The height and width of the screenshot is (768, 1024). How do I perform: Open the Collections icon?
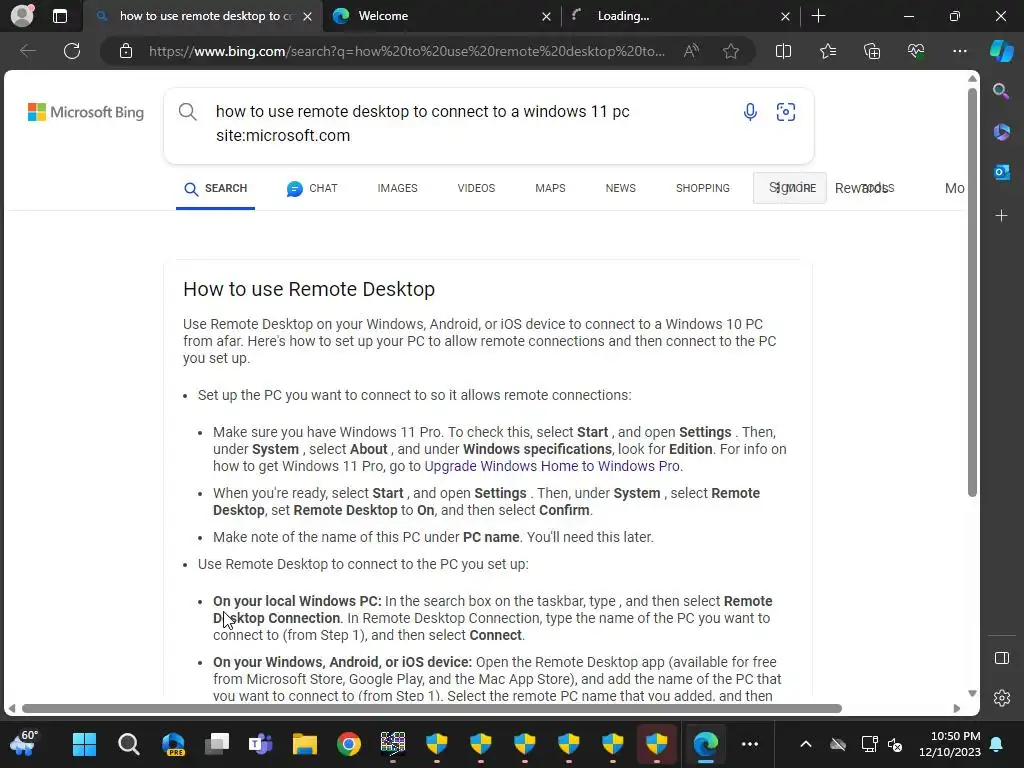[872, 51]
